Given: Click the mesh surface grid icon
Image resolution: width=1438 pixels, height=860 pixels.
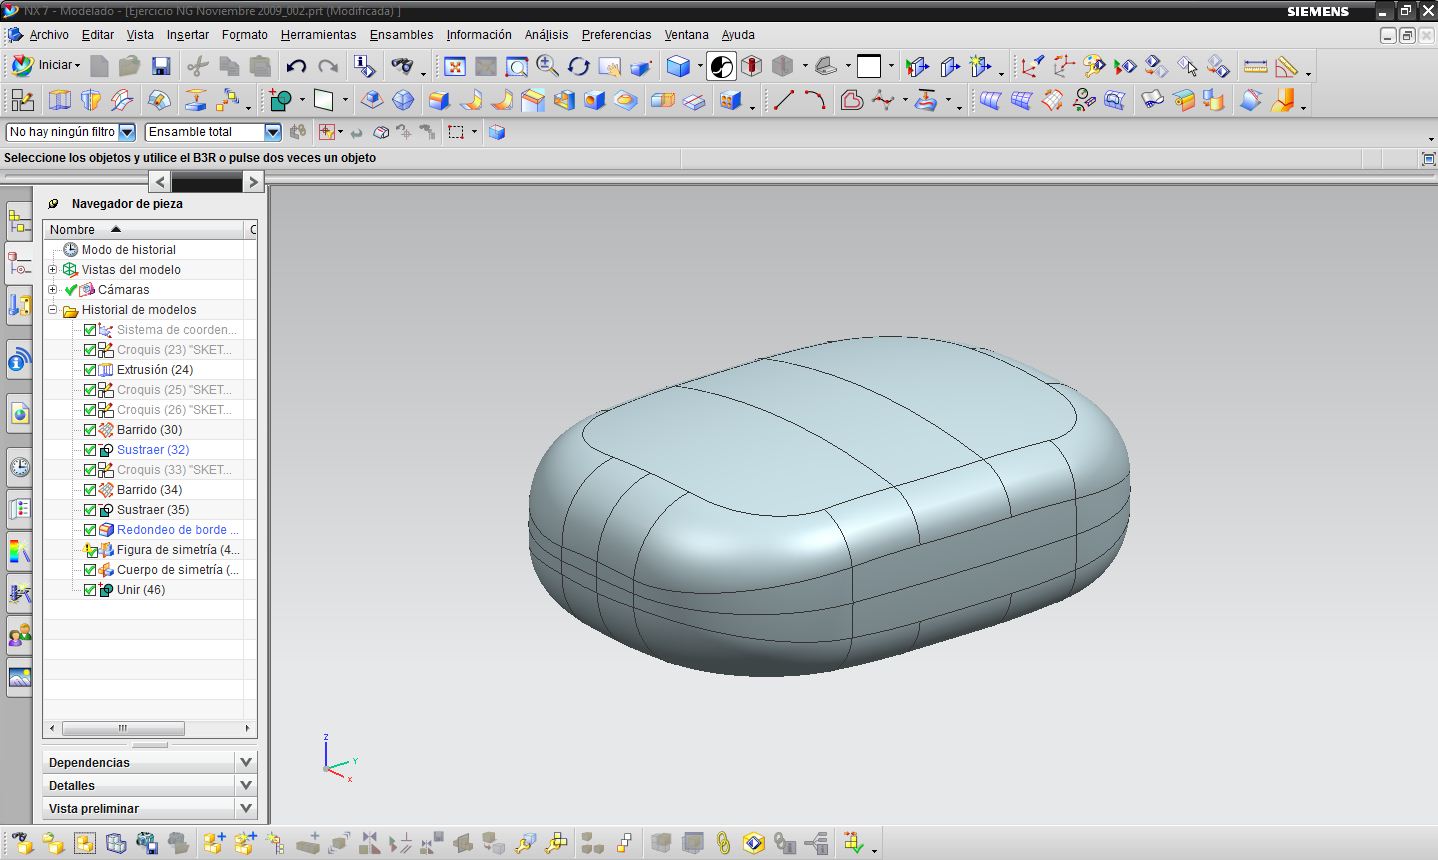Looking at the screenshot, I should [x=1021, y=100].
